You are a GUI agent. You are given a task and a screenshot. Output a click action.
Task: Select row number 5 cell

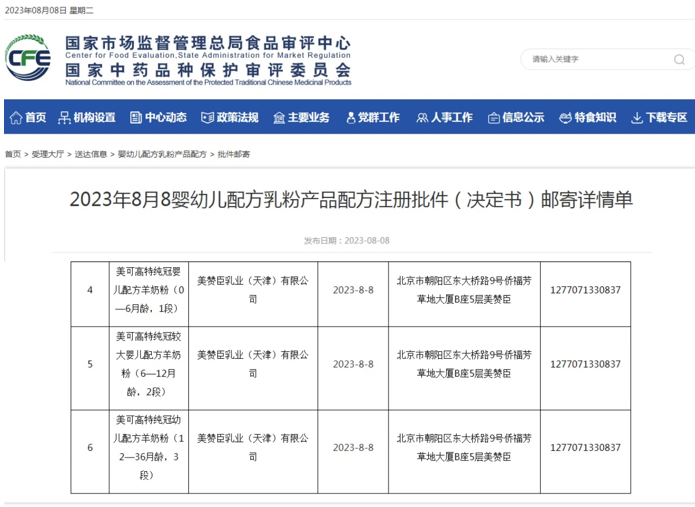point(90,368)
